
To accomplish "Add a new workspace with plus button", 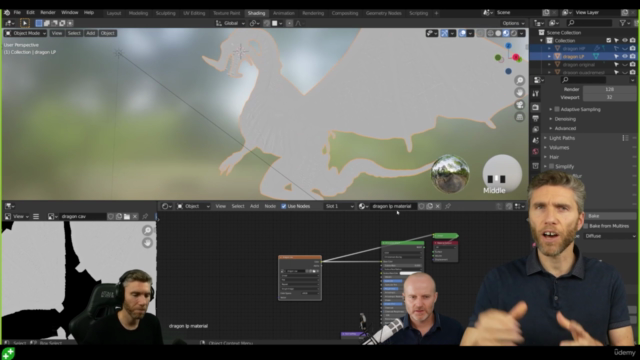I will [436, 13].
